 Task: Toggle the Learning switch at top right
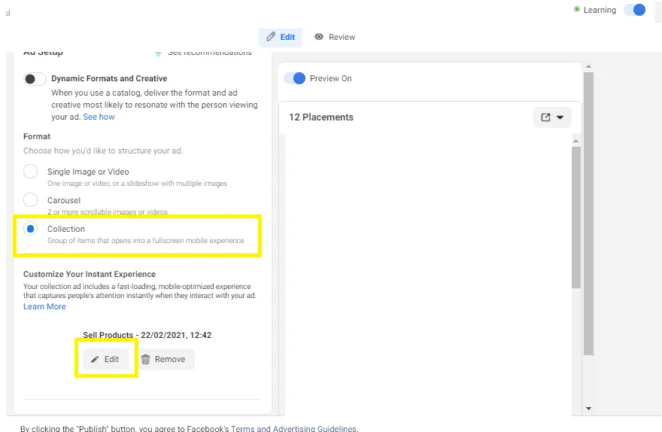tap(635, 10)
